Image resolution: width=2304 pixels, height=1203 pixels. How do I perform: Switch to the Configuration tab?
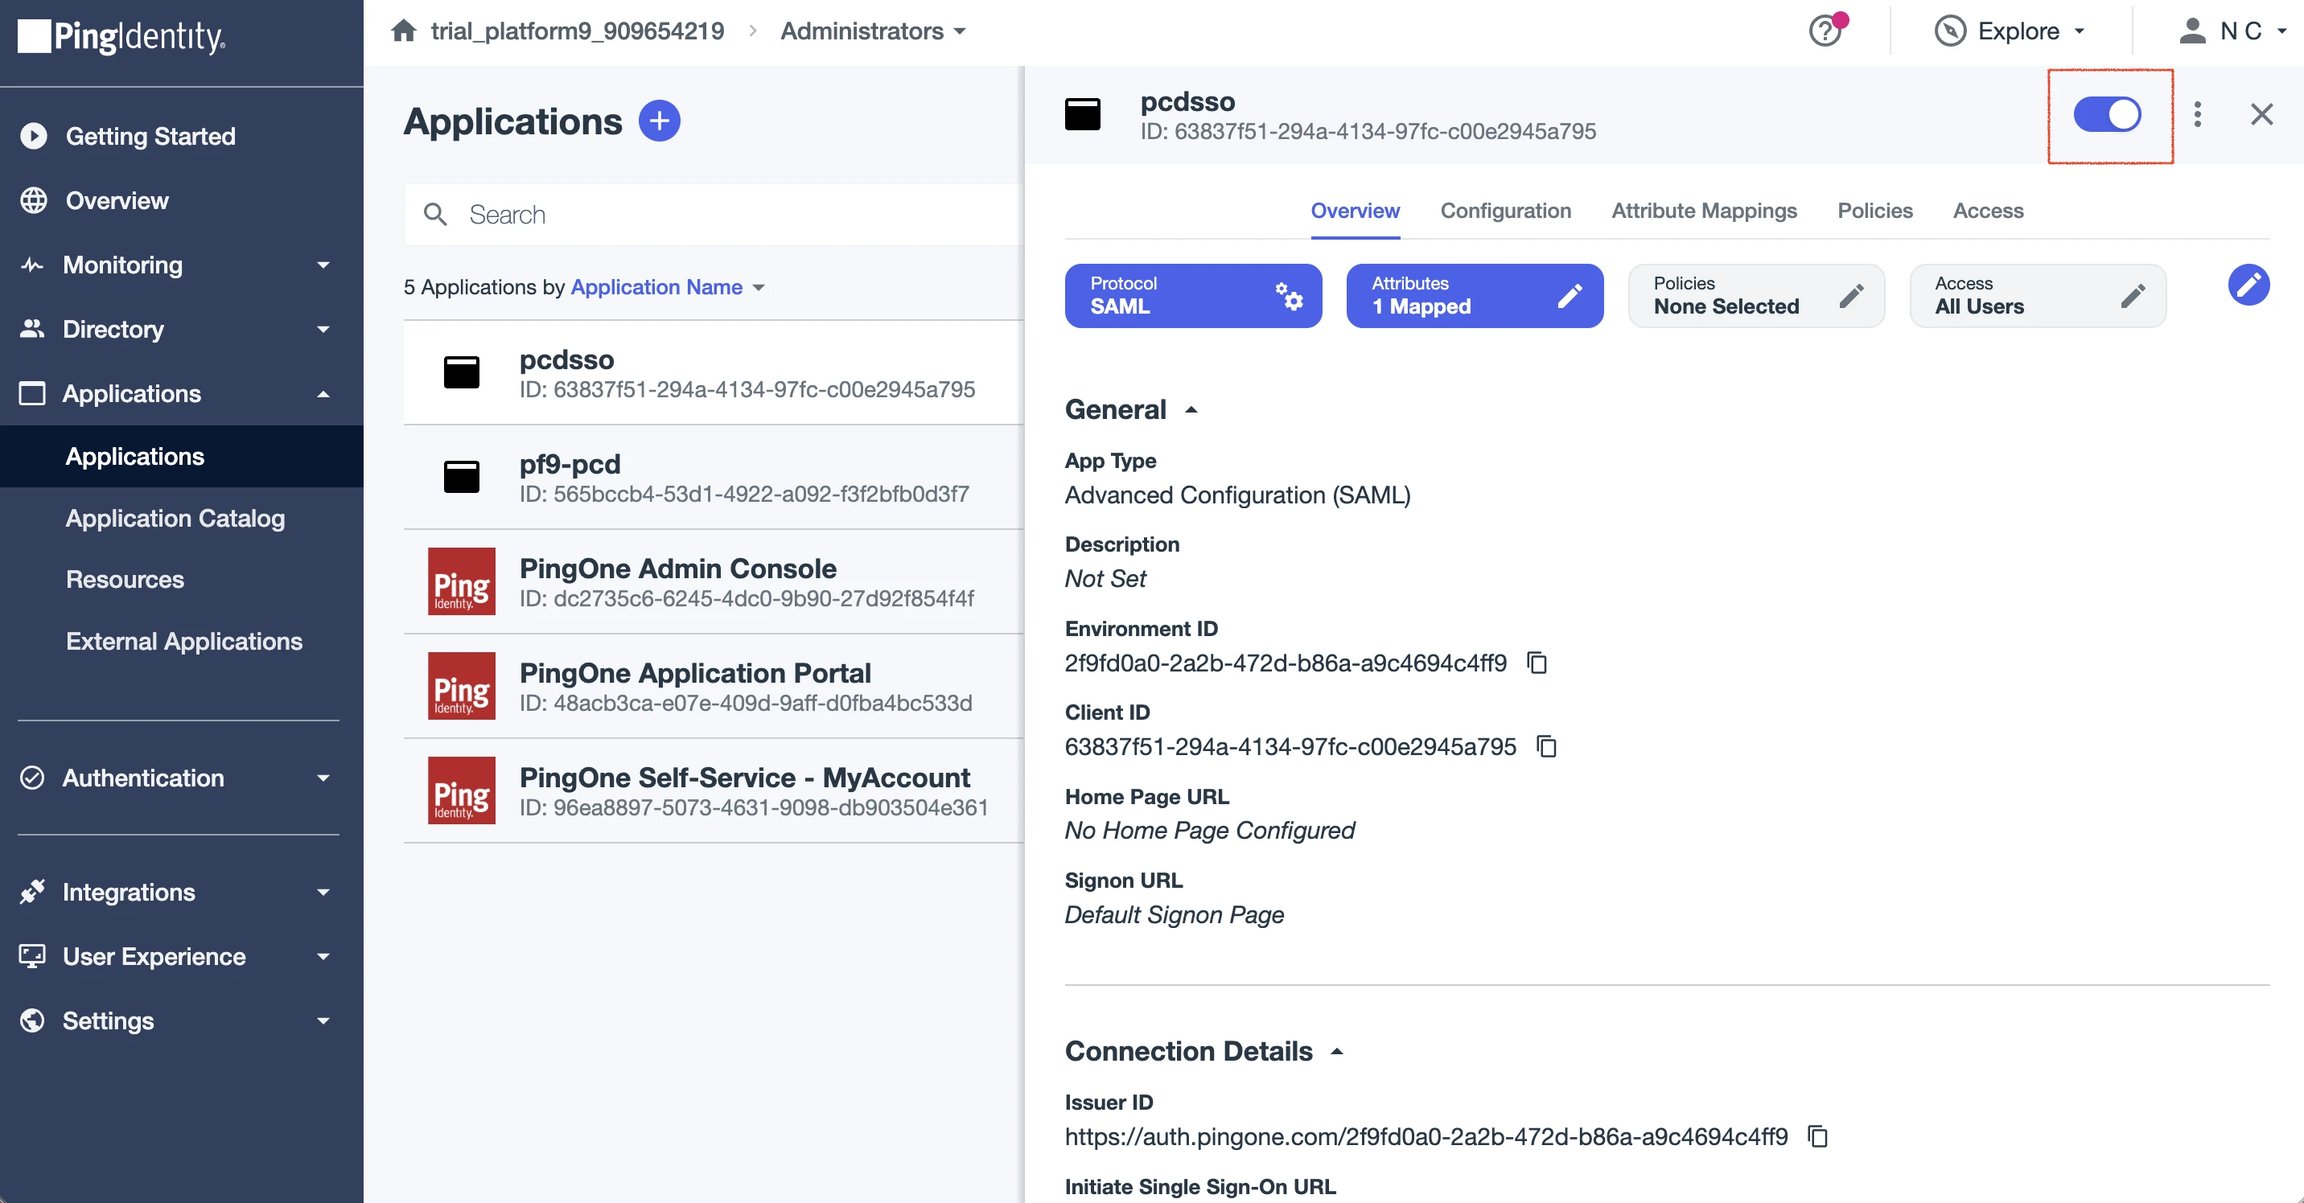1505,211
